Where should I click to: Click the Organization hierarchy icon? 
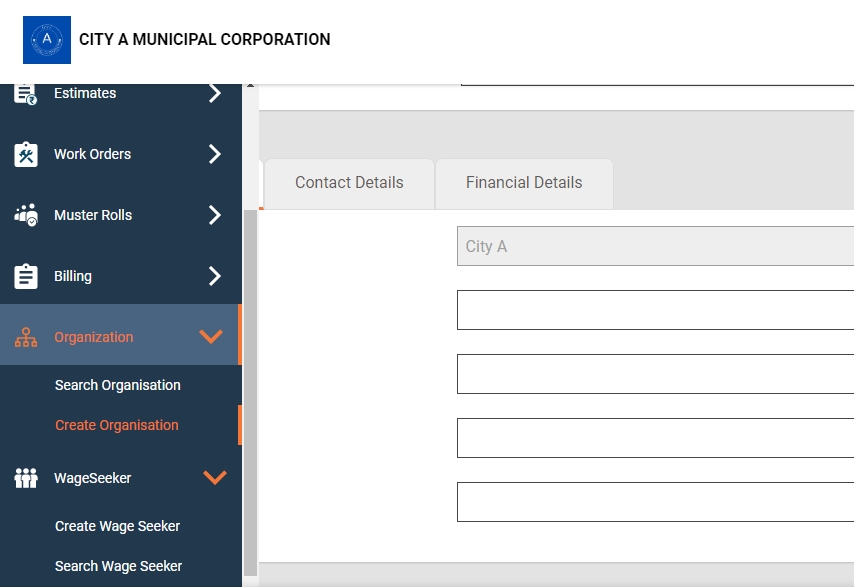click(x=26, y=338)
